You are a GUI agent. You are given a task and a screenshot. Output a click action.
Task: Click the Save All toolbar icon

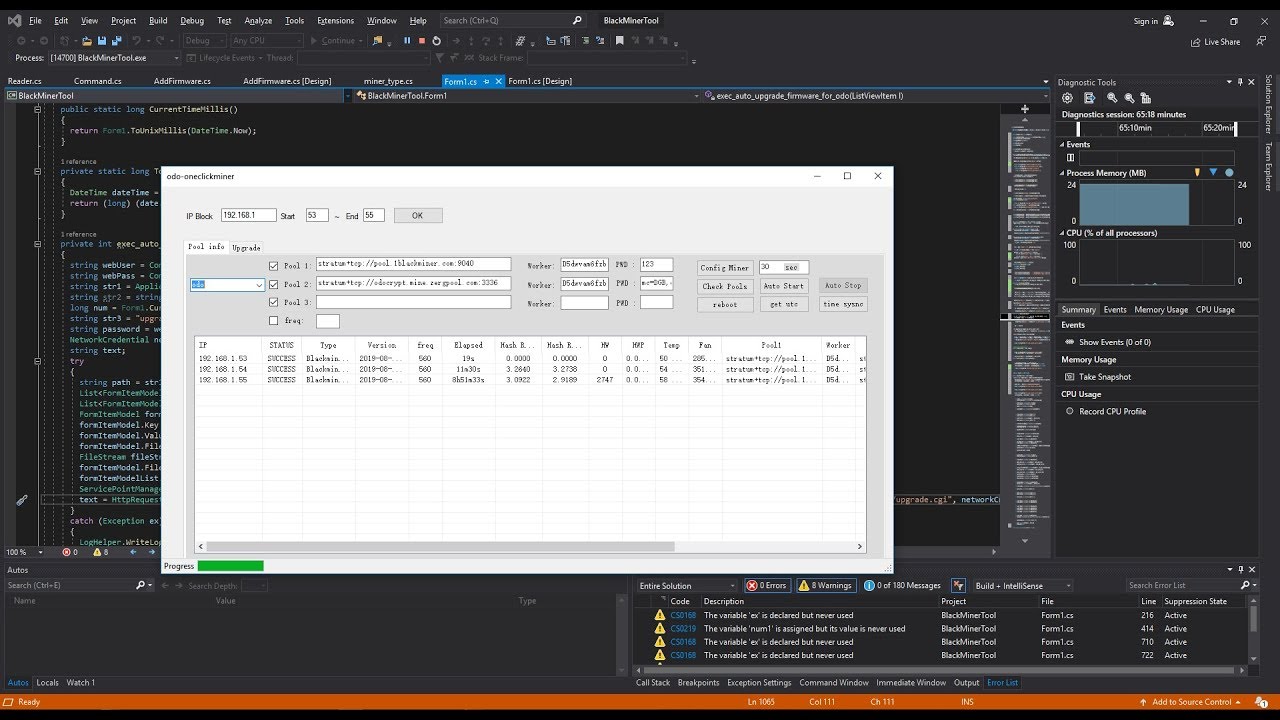pyautogui.click(x=117, y=41)
